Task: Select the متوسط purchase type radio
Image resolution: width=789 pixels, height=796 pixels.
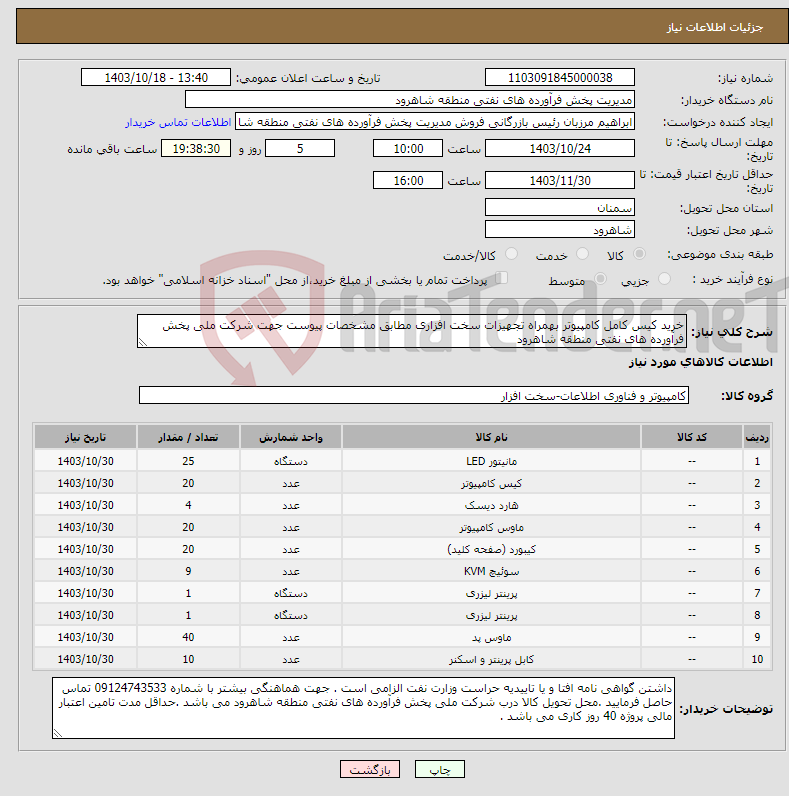Action: [x=600, y=279]
